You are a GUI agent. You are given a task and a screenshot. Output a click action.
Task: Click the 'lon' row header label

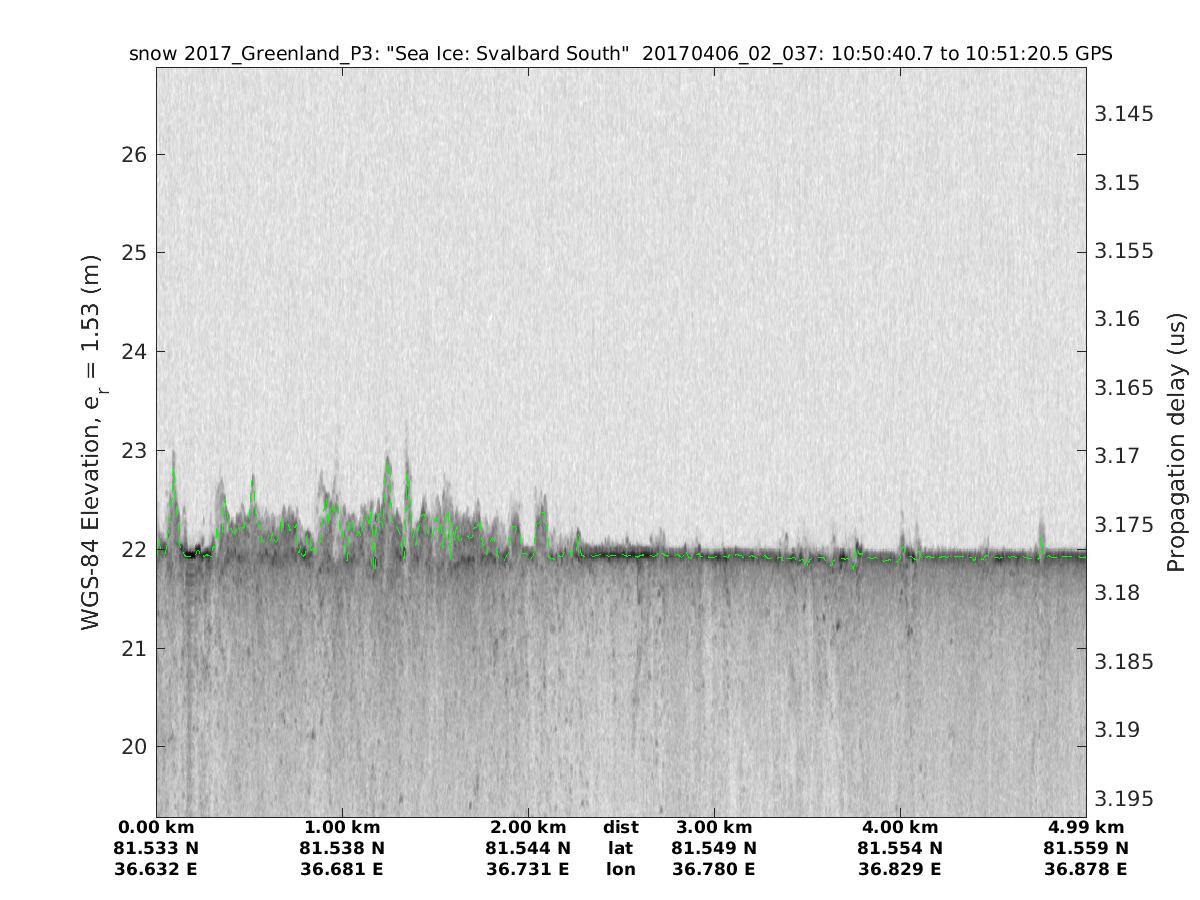point(620,869)
